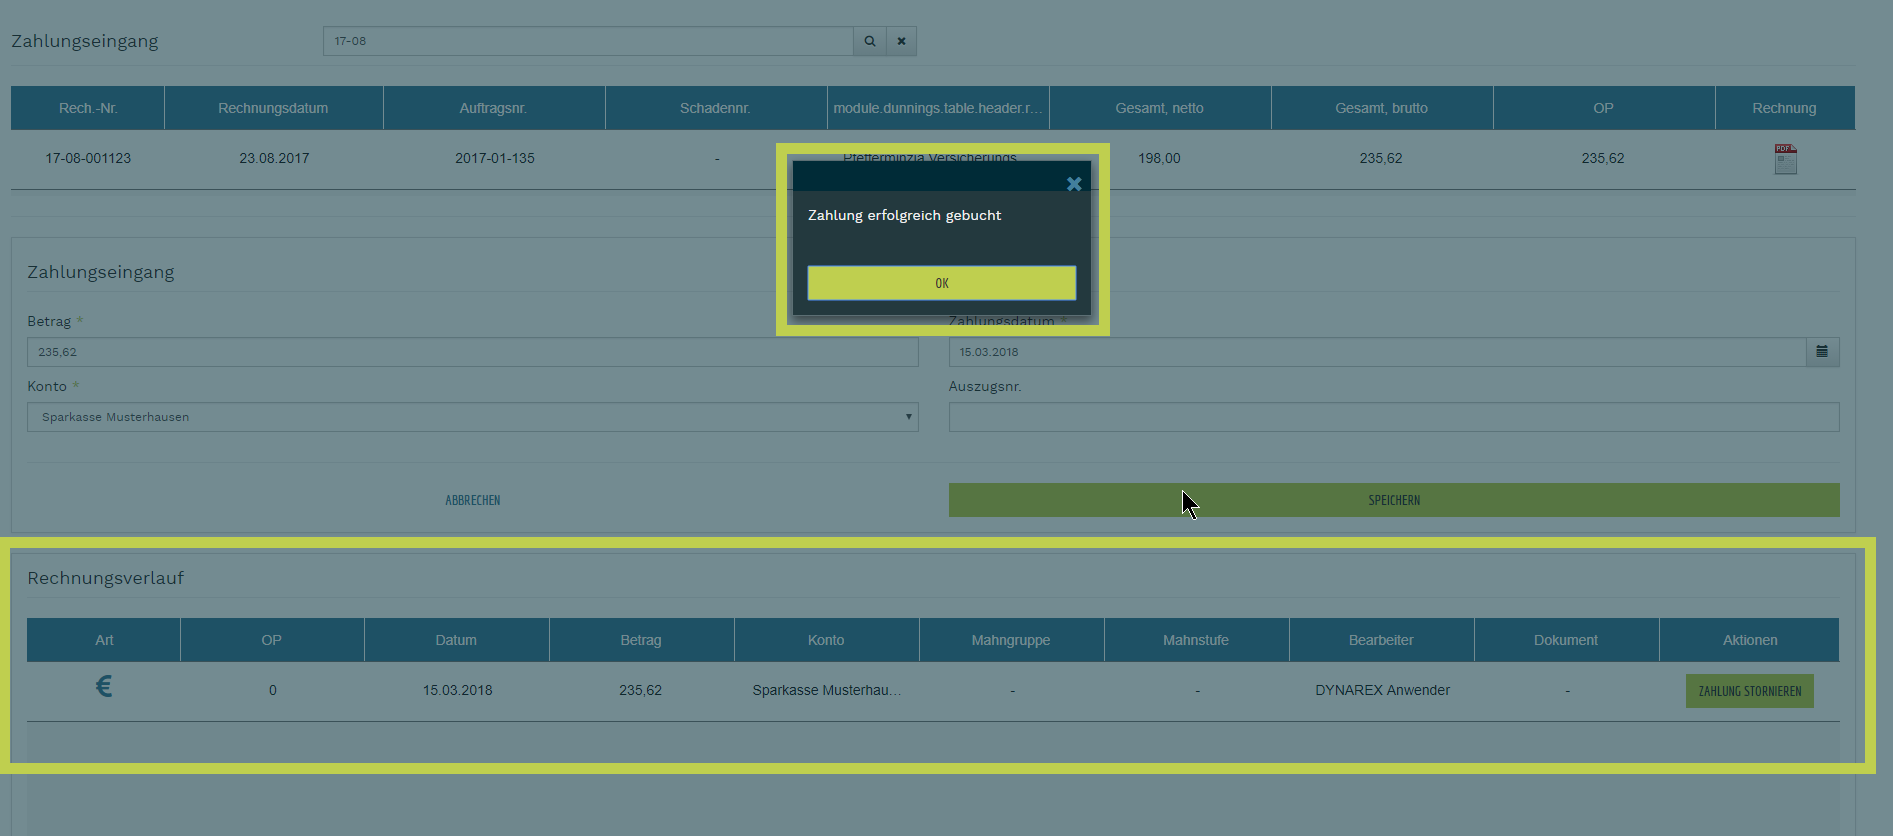Viewport: 1893px width, 836px height.
Task: Click the search box containing 17-08
Action: 587,41
